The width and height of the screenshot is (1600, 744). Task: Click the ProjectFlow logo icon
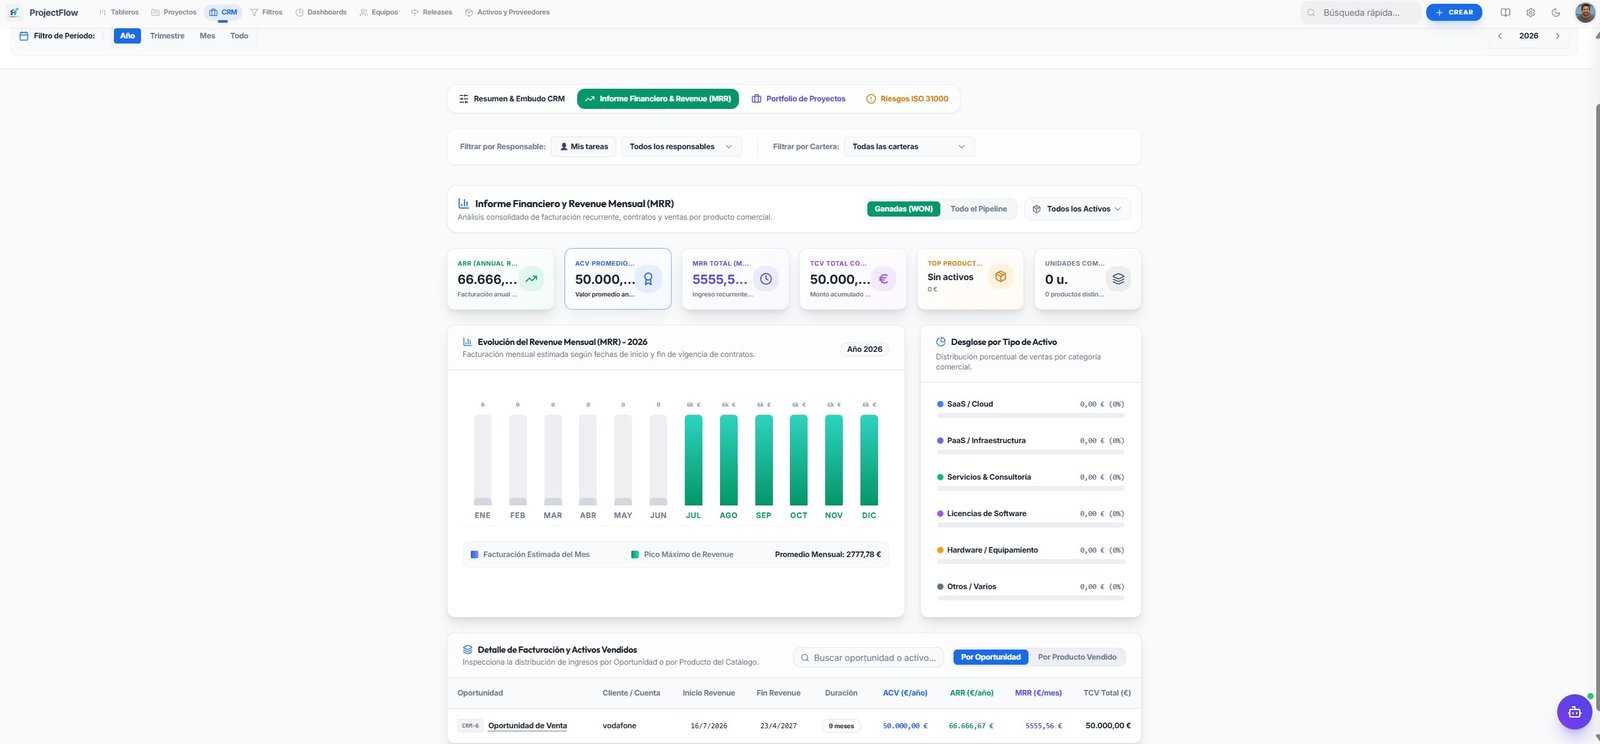click(14, 12)
